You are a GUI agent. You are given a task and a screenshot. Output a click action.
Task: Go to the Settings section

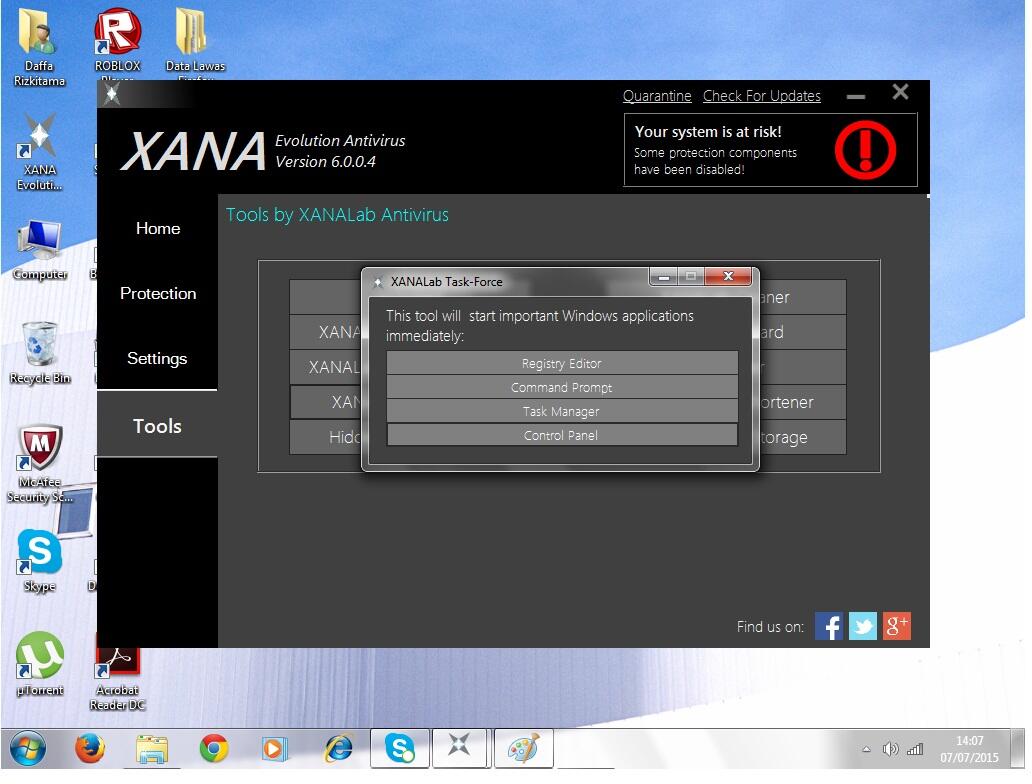point(157,358)
